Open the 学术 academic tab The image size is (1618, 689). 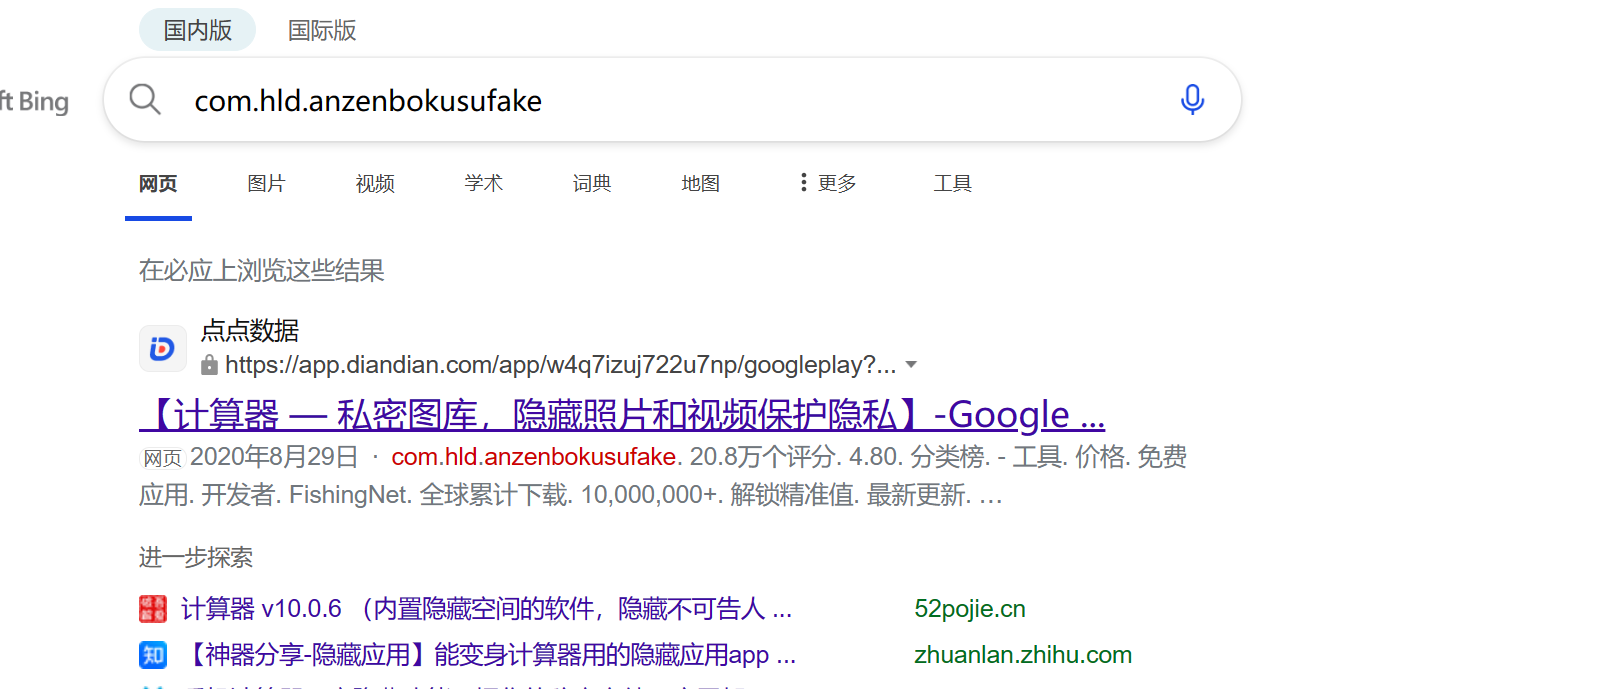click(x=484, y=183)
